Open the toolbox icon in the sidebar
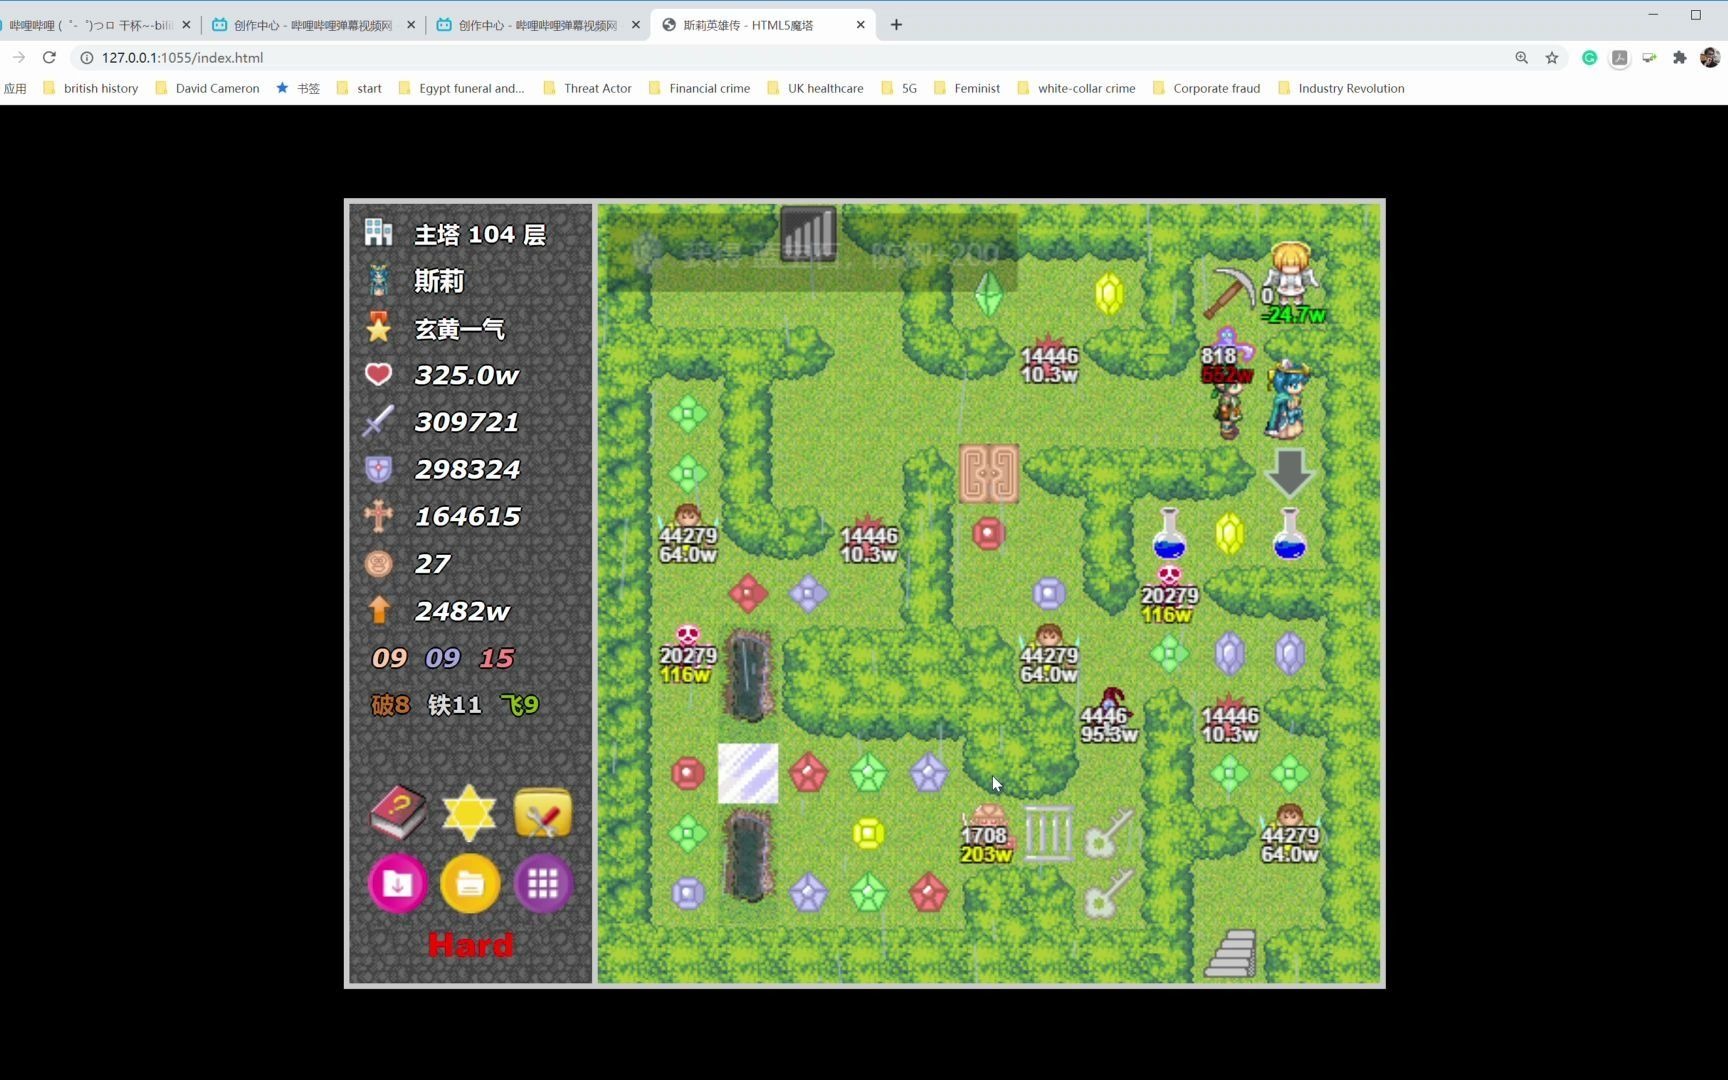1728x1080 pixels. (x=543, y=812)
